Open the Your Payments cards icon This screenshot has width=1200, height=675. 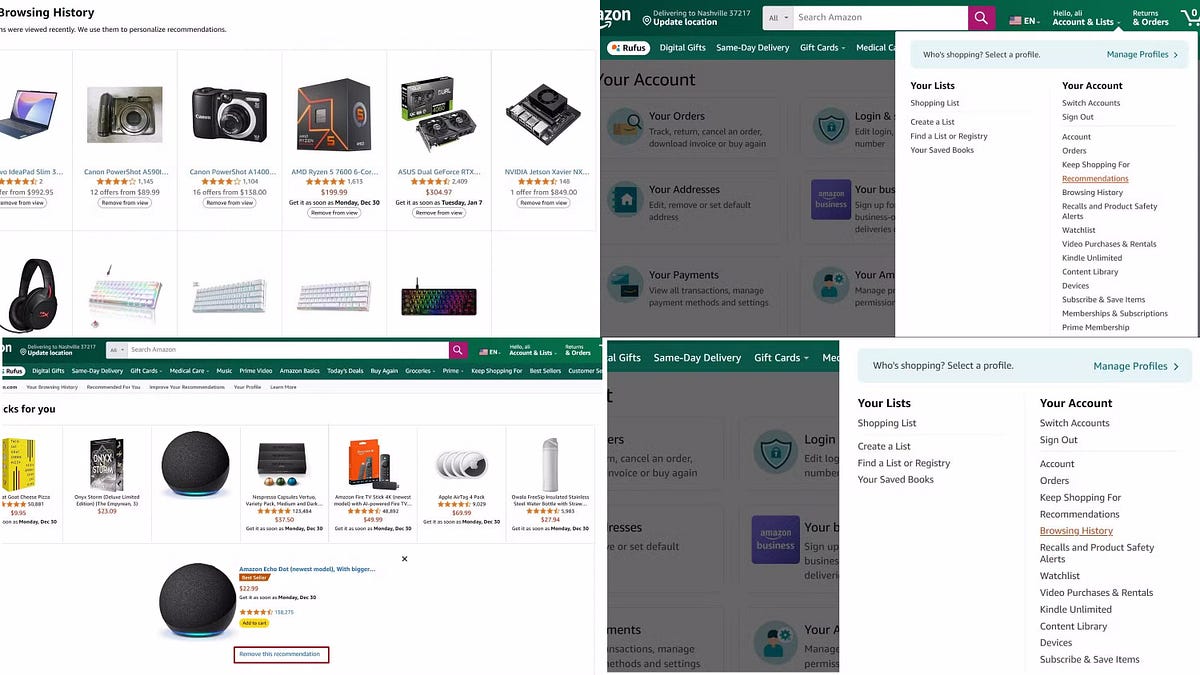click(x=626, y=285)
